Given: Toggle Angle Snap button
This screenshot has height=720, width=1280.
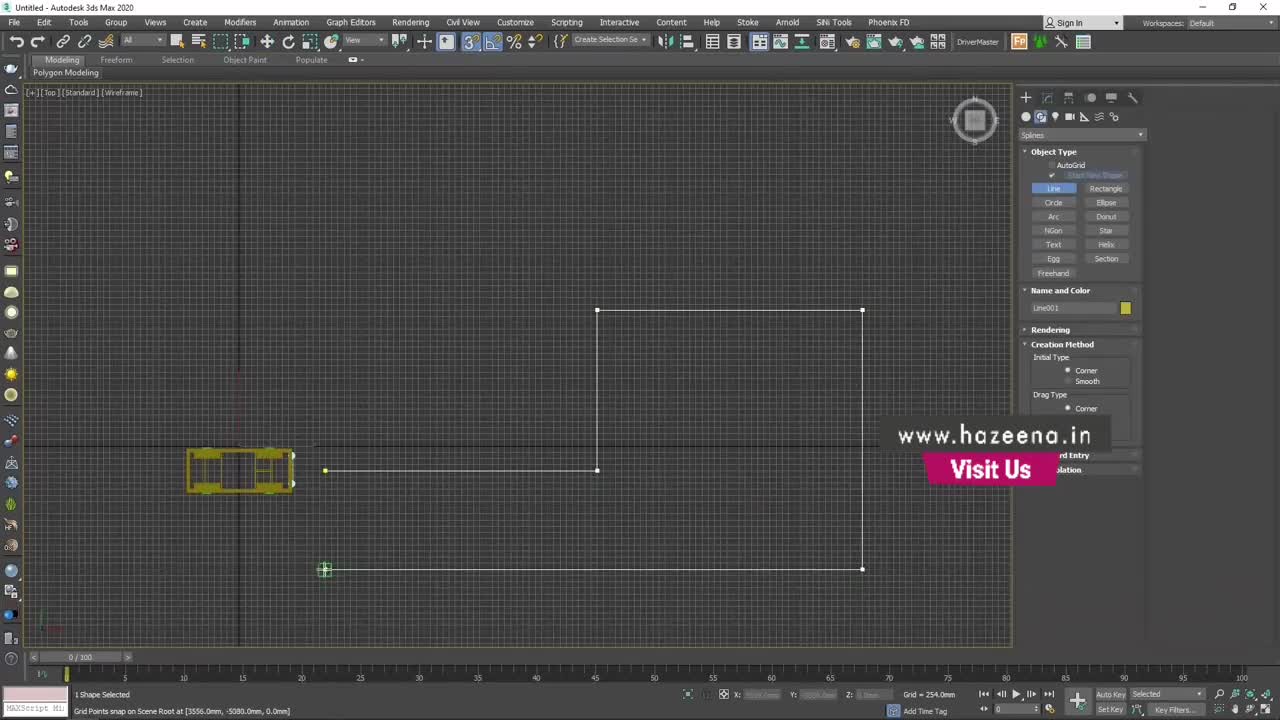Looking at the screenshot, I should tap(492, 41).
